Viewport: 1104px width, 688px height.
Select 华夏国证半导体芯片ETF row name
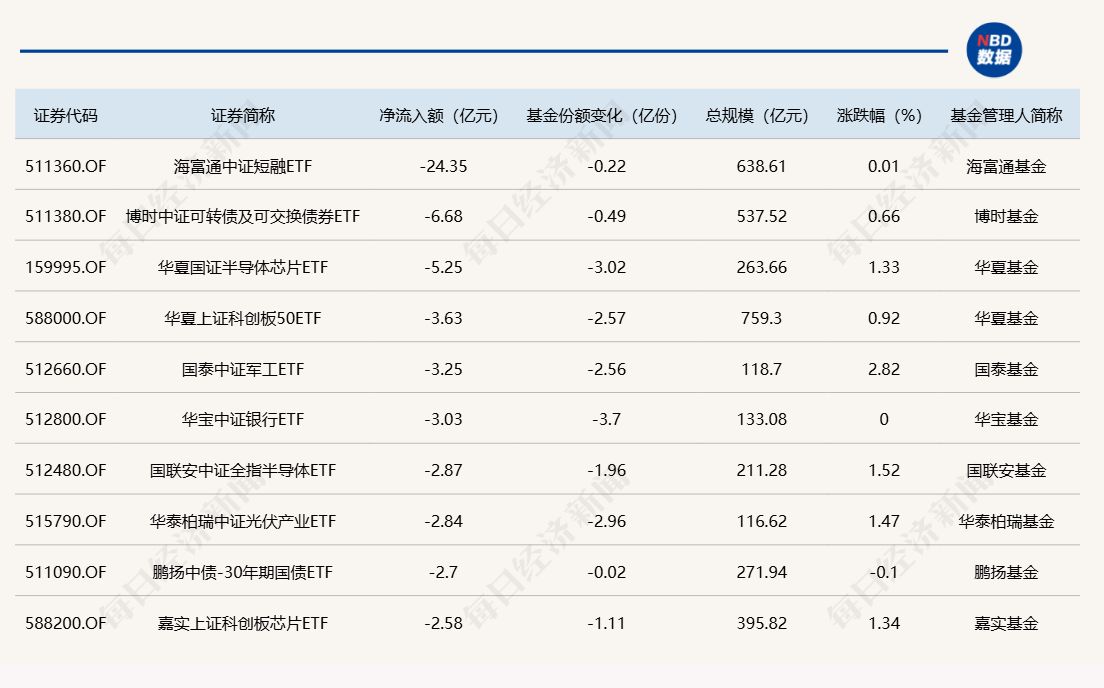[243, 268]
